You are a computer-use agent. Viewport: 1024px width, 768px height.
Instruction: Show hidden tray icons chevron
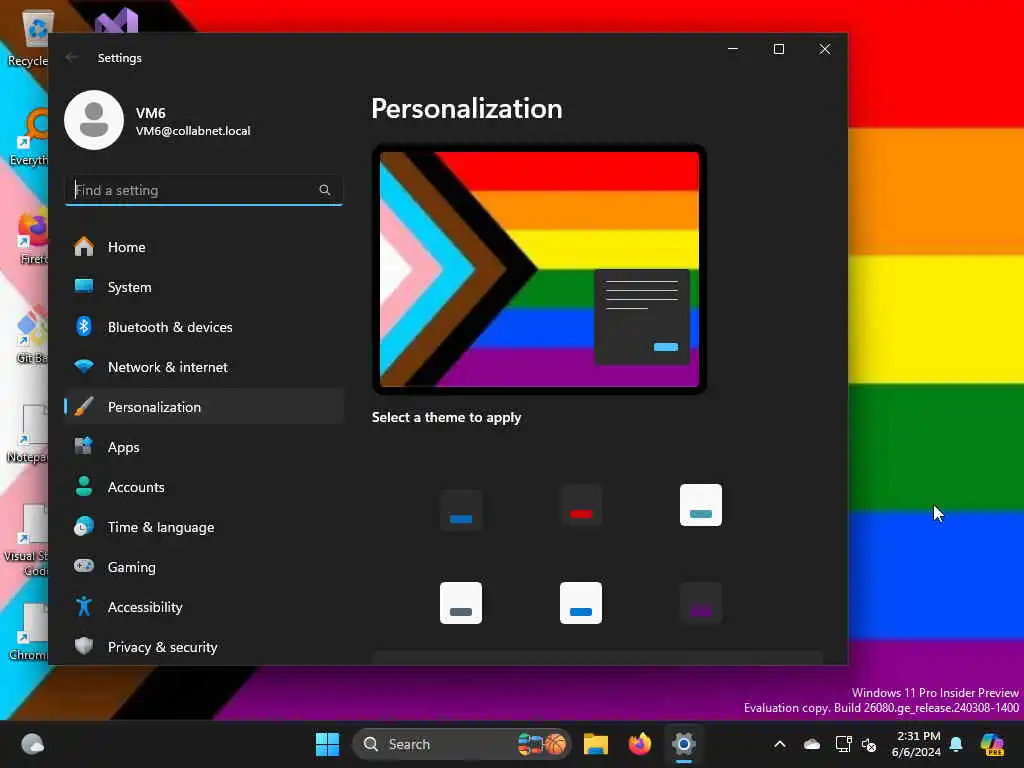[780, 744]
